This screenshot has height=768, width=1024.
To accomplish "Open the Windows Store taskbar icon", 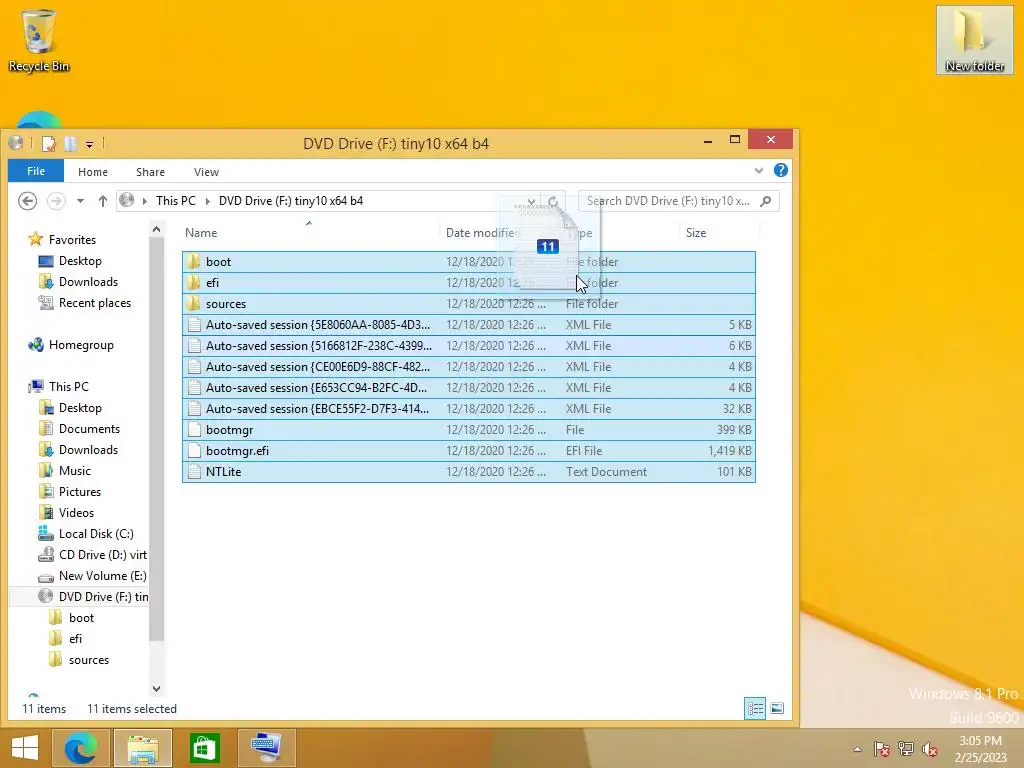I will (x=204, y=748).
